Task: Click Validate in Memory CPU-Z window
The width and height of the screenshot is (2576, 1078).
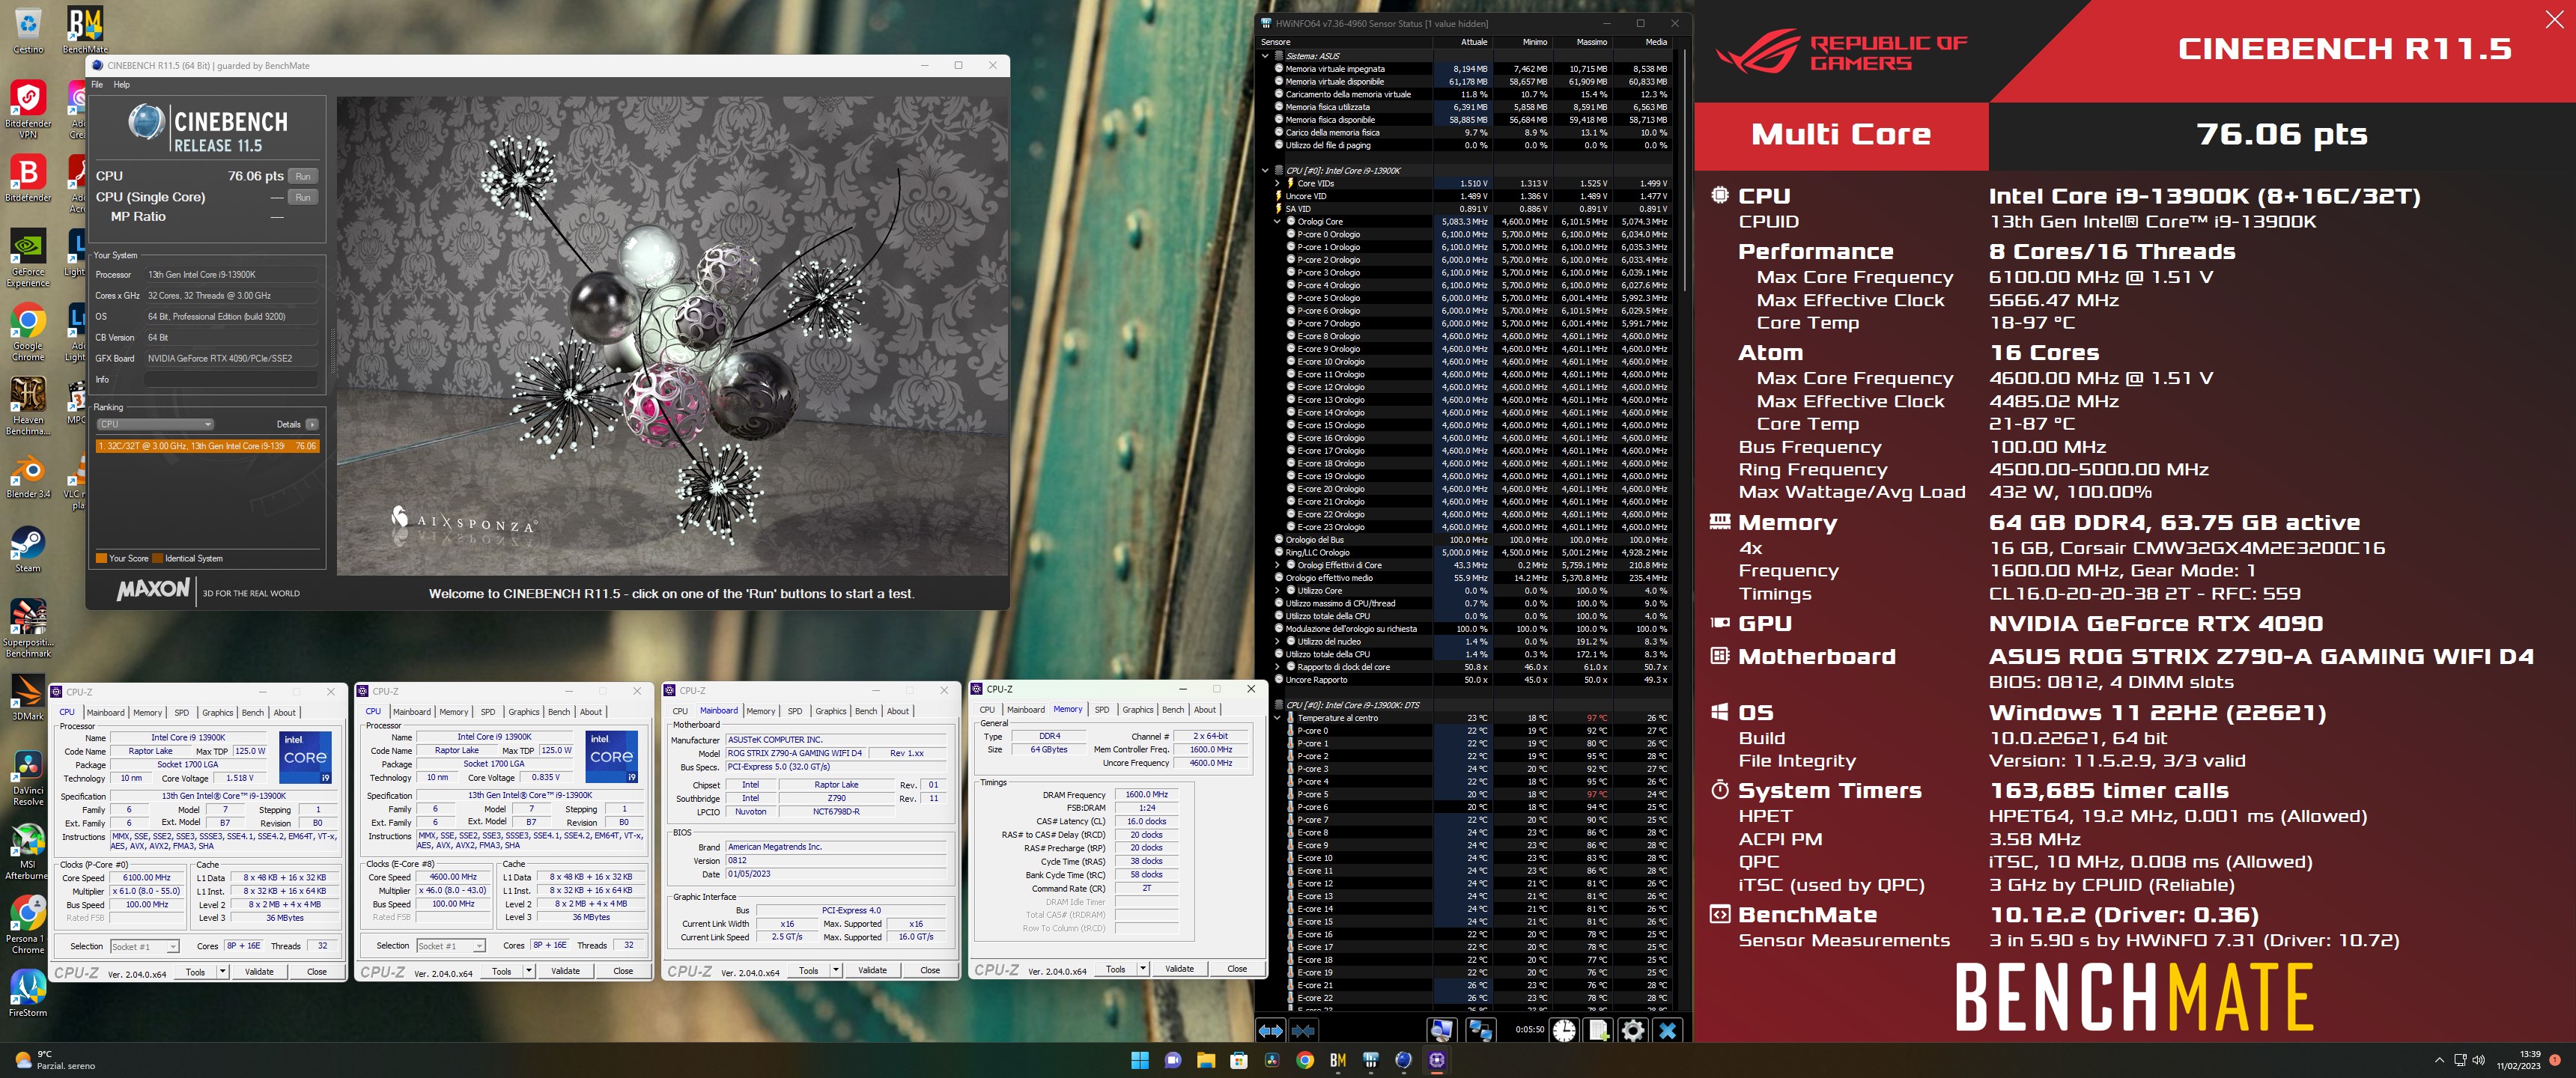Action: [x=1179, y=968]
